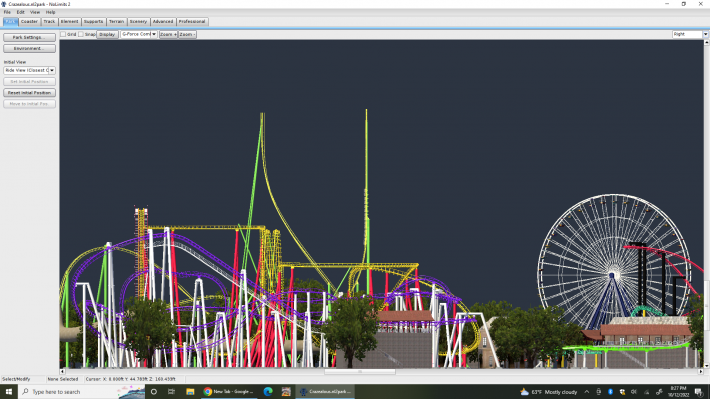710x399 pixels.
Task: Show hidden system tray icons
Action: tap(587, 392)
